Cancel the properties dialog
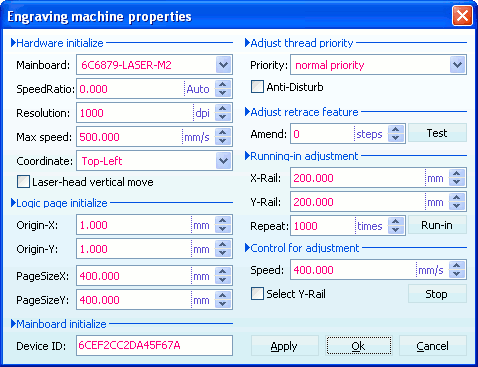The image size is (478, 367). [433, 346]
